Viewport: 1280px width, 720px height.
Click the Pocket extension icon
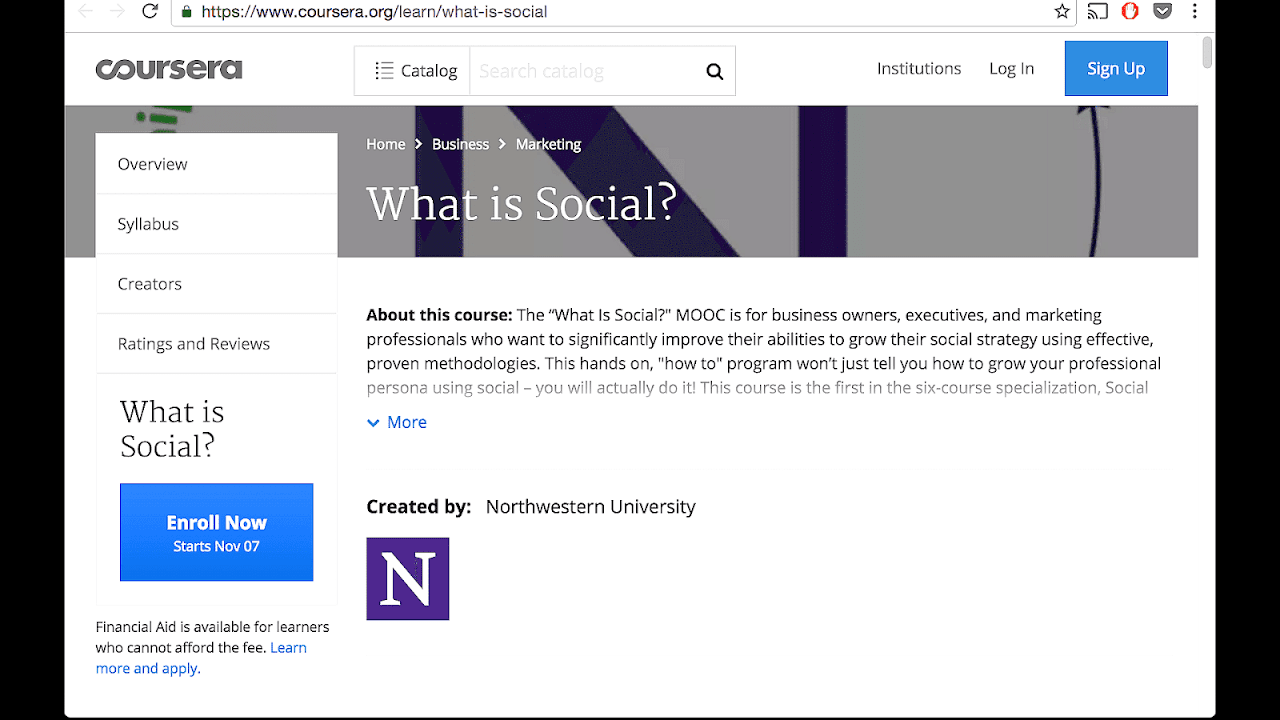(x=1162, y=12)
